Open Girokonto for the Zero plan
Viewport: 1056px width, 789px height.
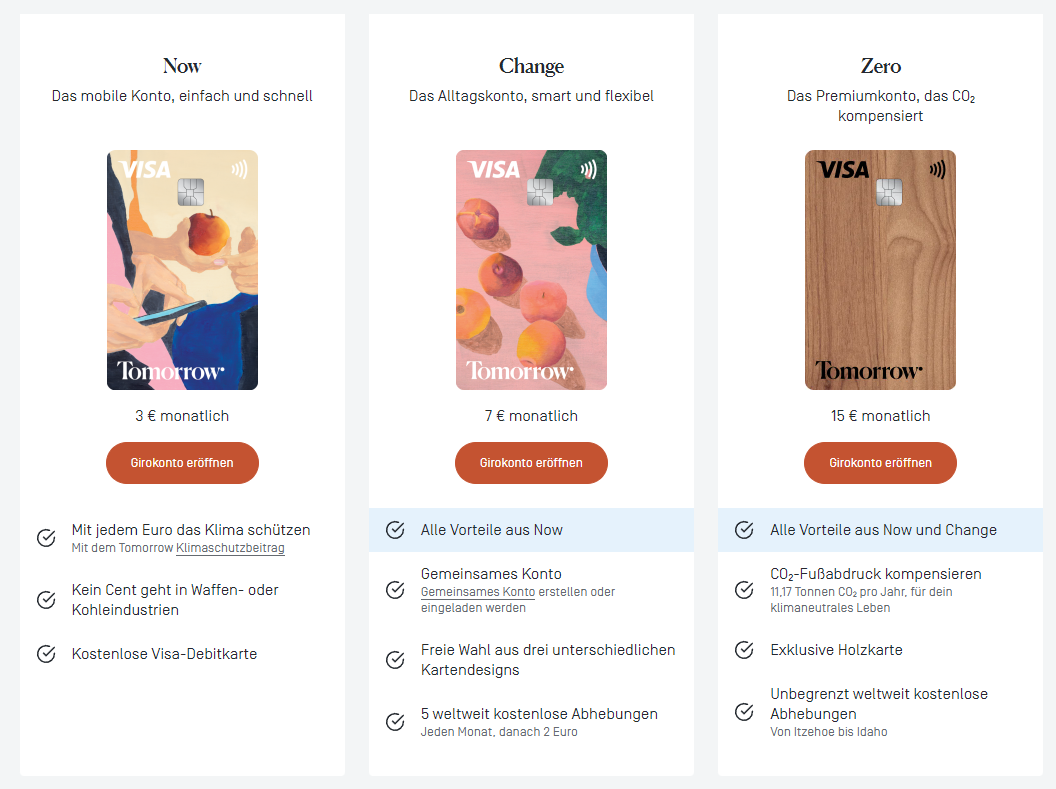tap(880, 463)
